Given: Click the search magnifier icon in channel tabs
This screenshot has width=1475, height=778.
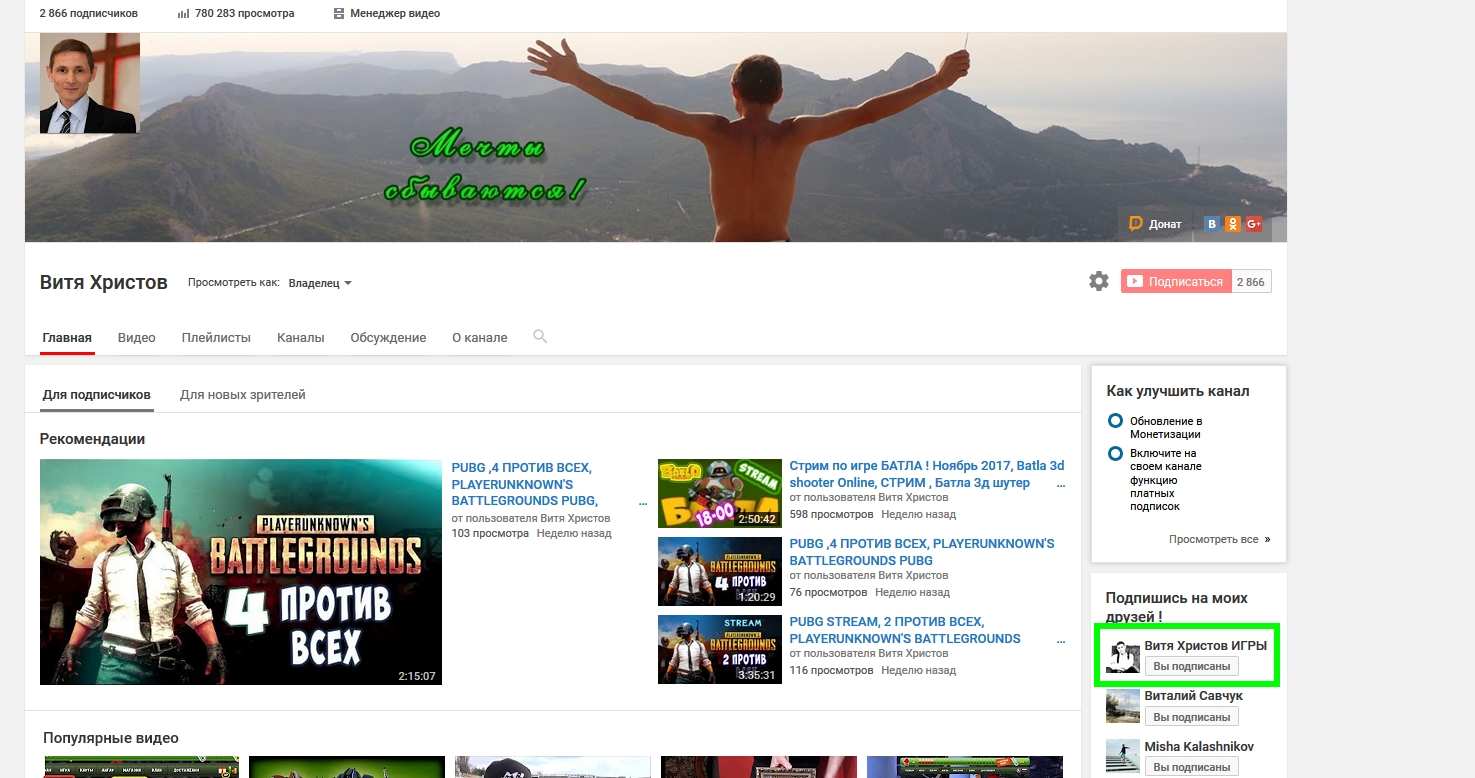Looking at the screenshot, I should point(540,337).
